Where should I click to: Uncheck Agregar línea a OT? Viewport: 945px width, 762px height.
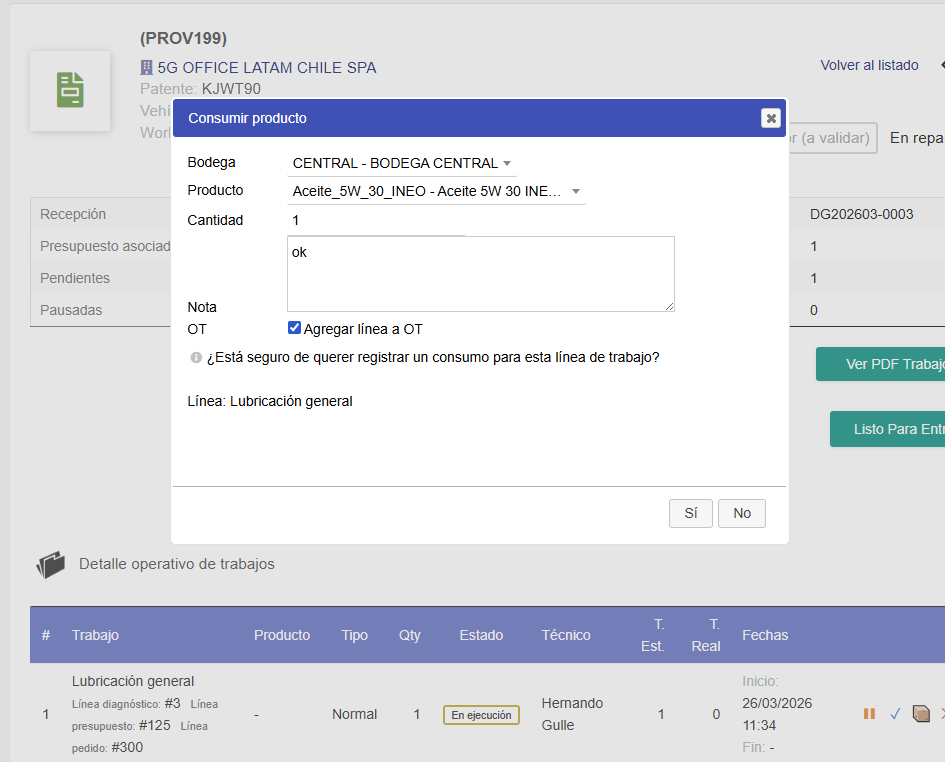tap(293, 327)
